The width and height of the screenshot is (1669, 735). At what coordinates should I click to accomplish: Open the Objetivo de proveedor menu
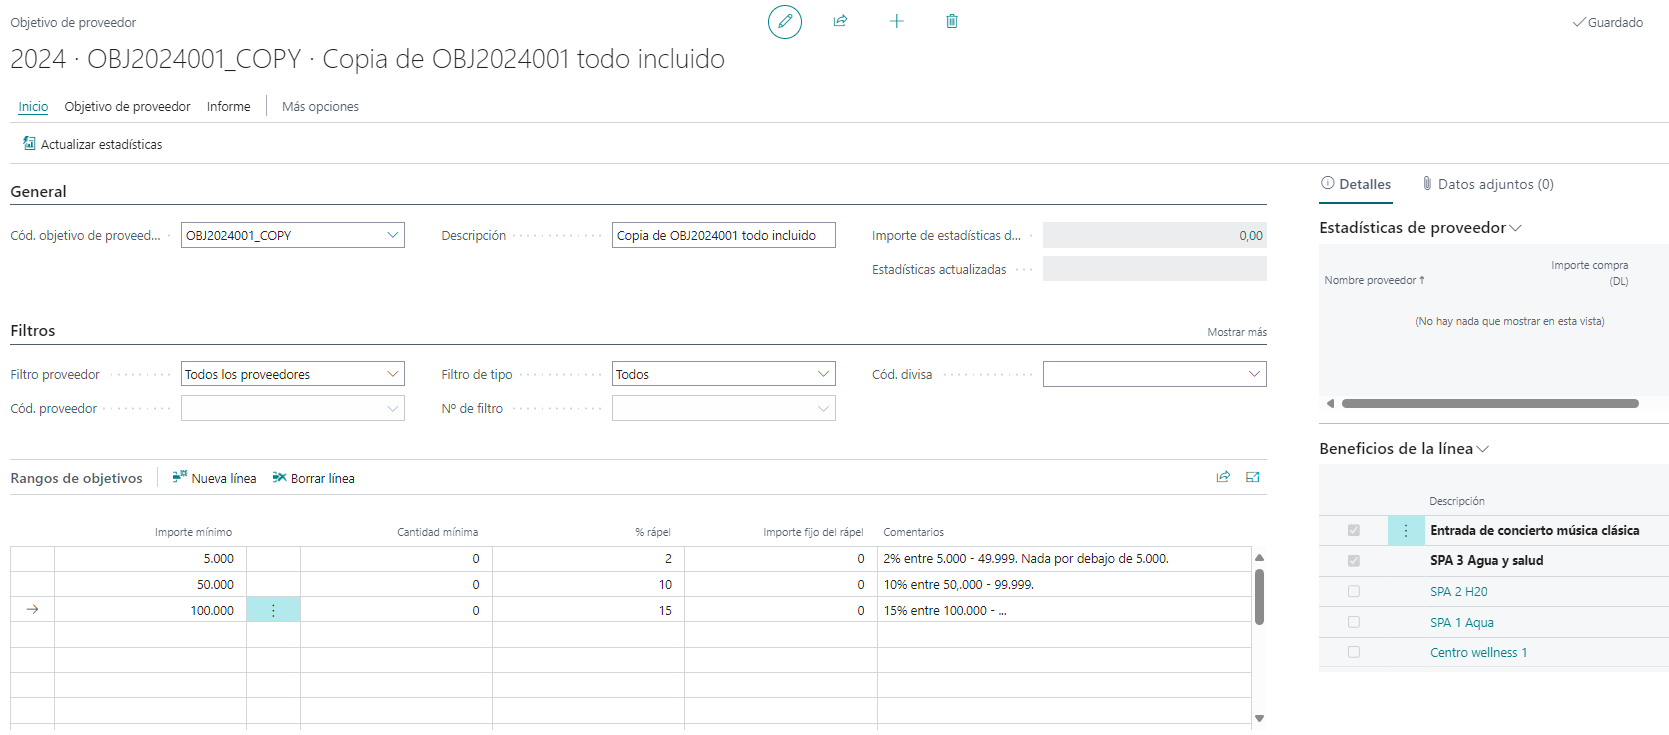coord(127,107)
